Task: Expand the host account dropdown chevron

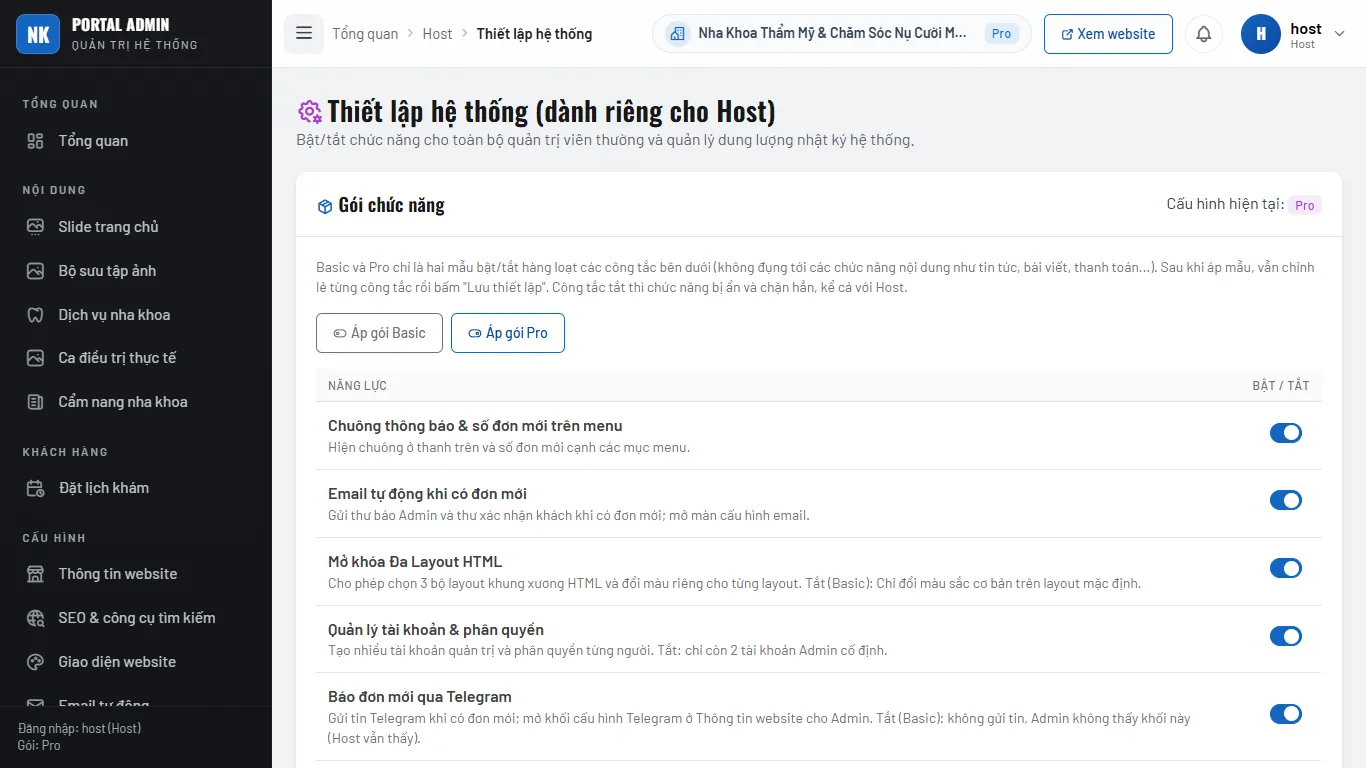Action: (1340, 34)
